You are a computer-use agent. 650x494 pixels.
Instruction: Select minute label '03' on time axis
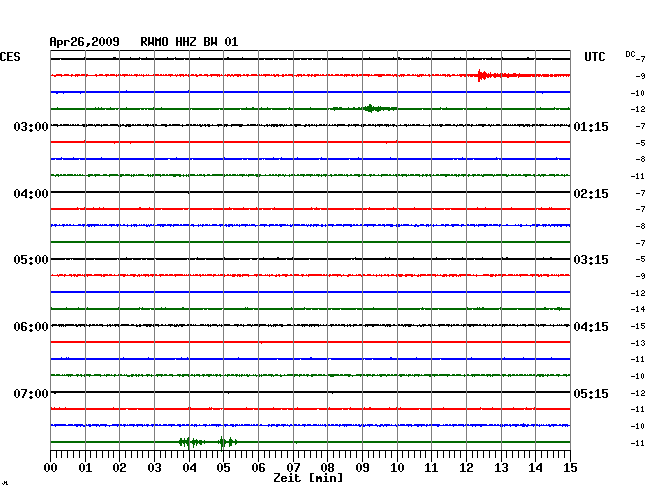pos(155,468)
